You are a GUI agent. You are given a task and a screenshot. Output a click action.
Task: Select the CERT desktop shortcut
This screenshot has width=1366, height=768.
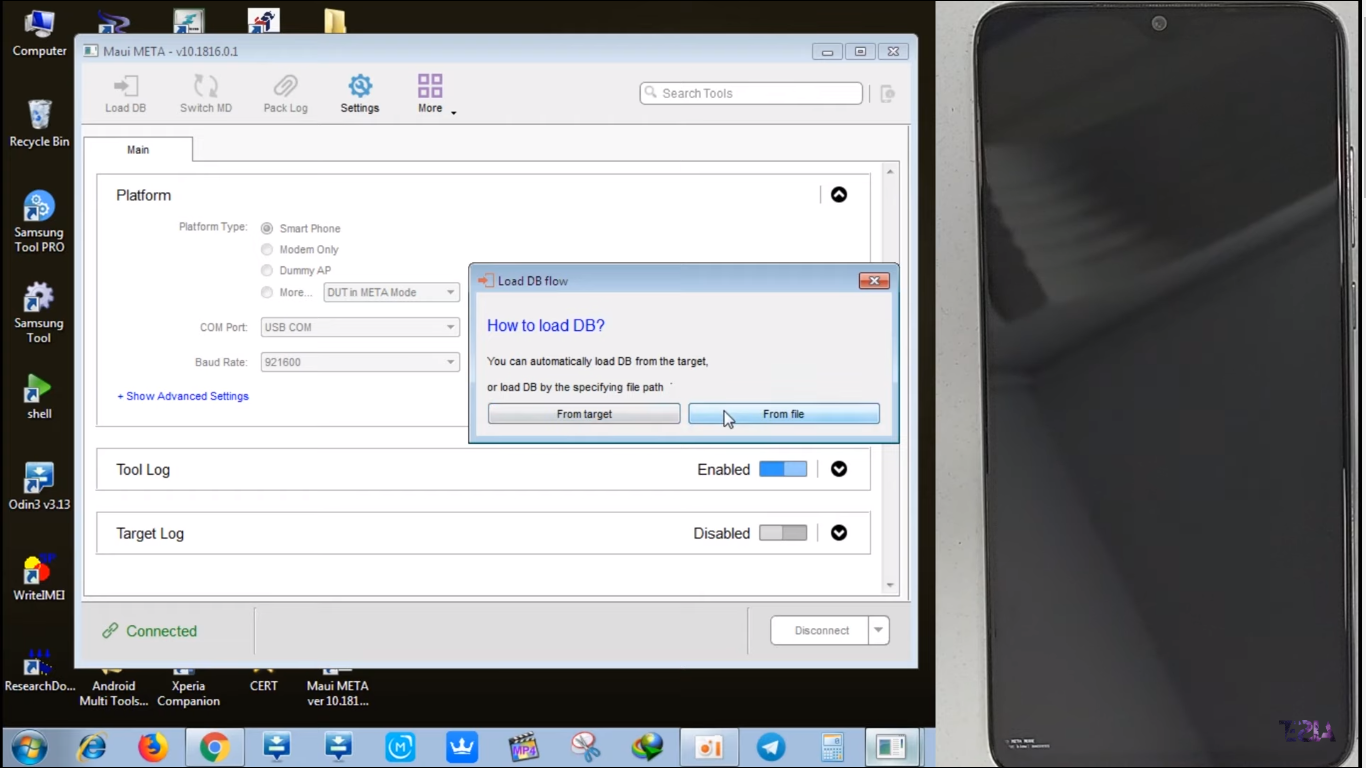(x=264, y=680)
